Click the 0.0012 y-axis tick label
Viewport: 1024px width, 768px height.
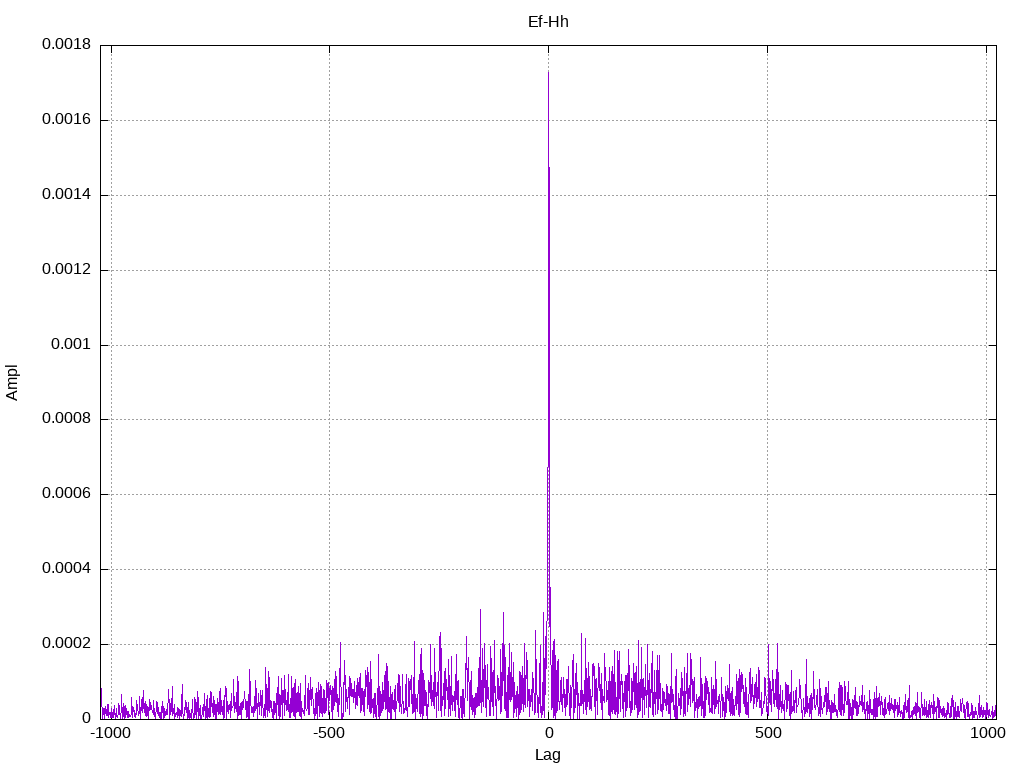[67, 269]
